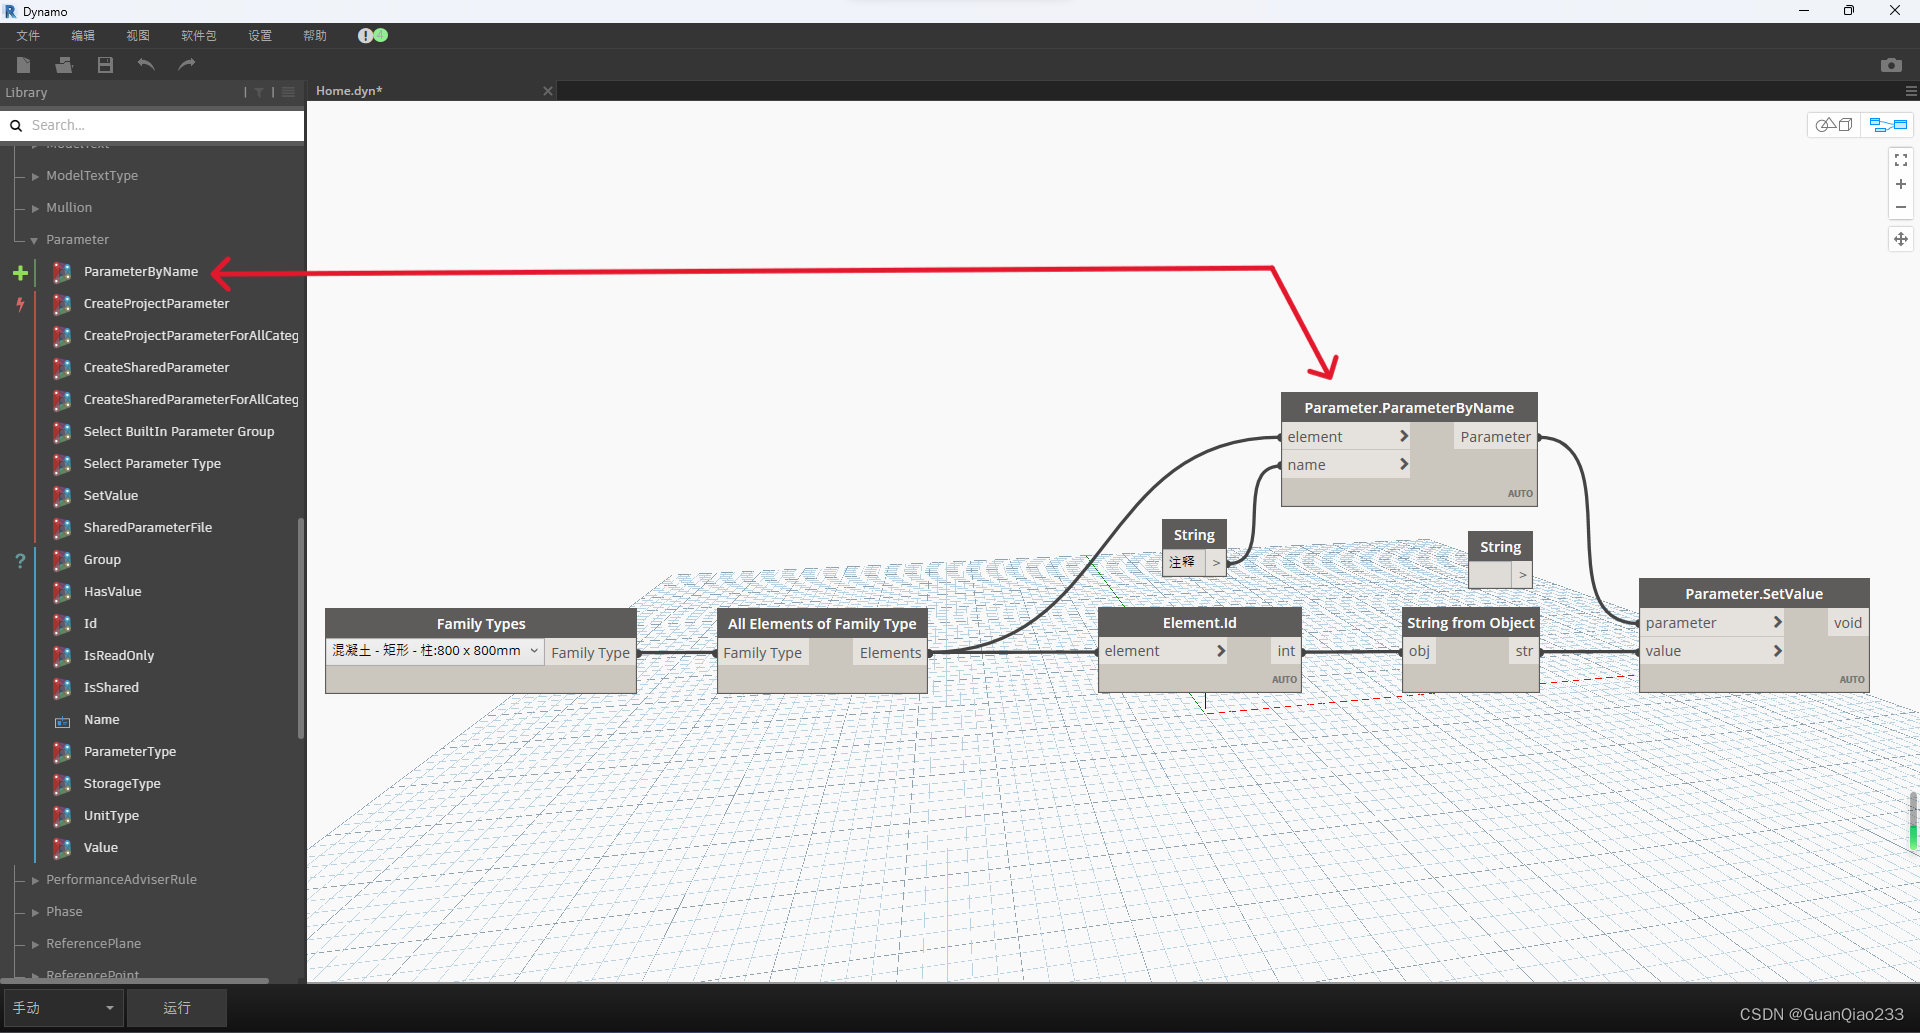This screenshot has width=1920, height=1033.
Task: Create a new file
Action: click(22, 64)
